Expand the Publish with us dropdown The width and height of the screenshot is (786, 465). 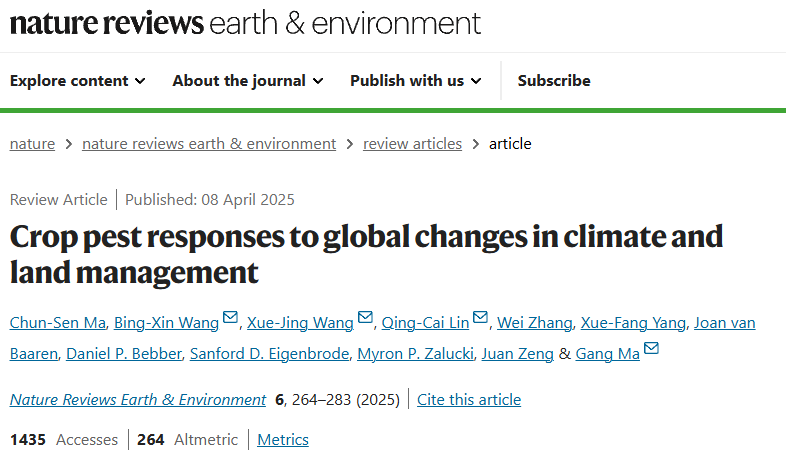tap(416, 81)
